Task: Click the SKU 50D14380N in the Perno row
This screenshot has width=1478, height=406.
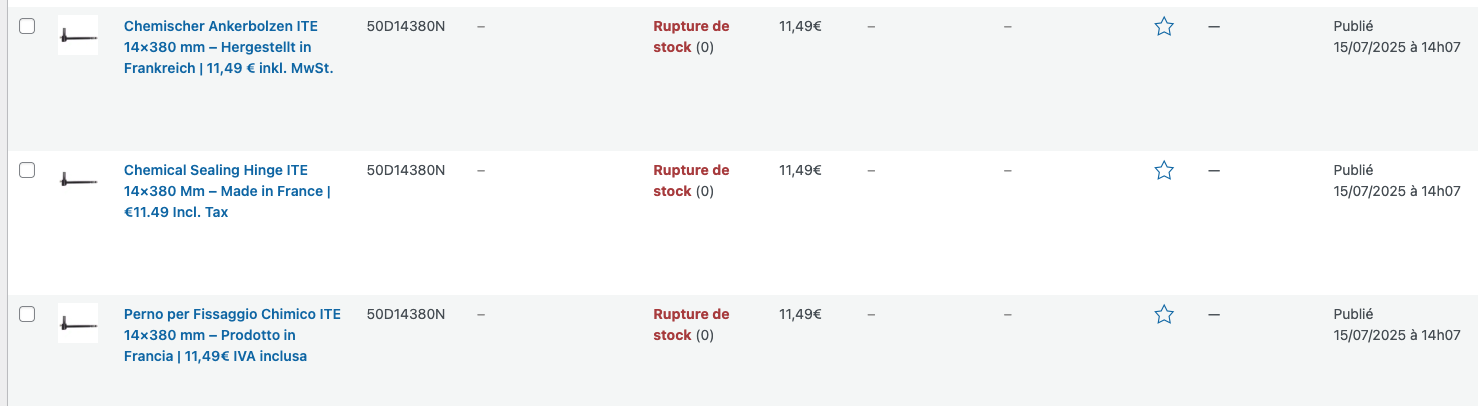Action: [406, 315]
